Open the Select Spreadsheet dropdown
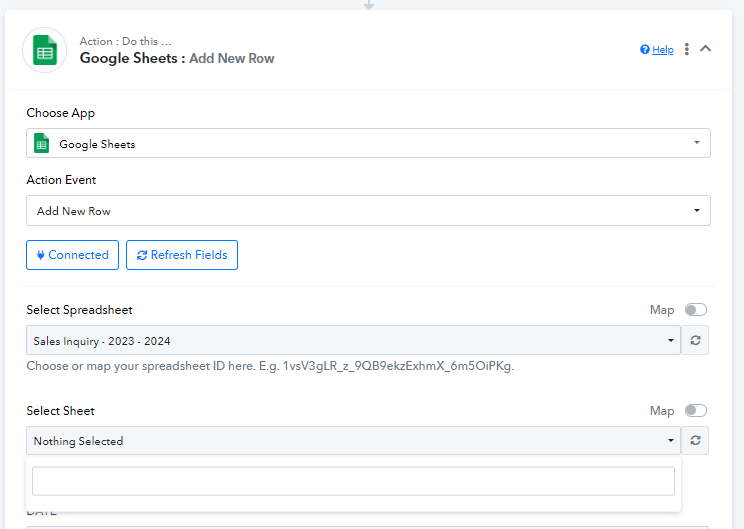This screenshot has height=529, width=744. (353, 340)
